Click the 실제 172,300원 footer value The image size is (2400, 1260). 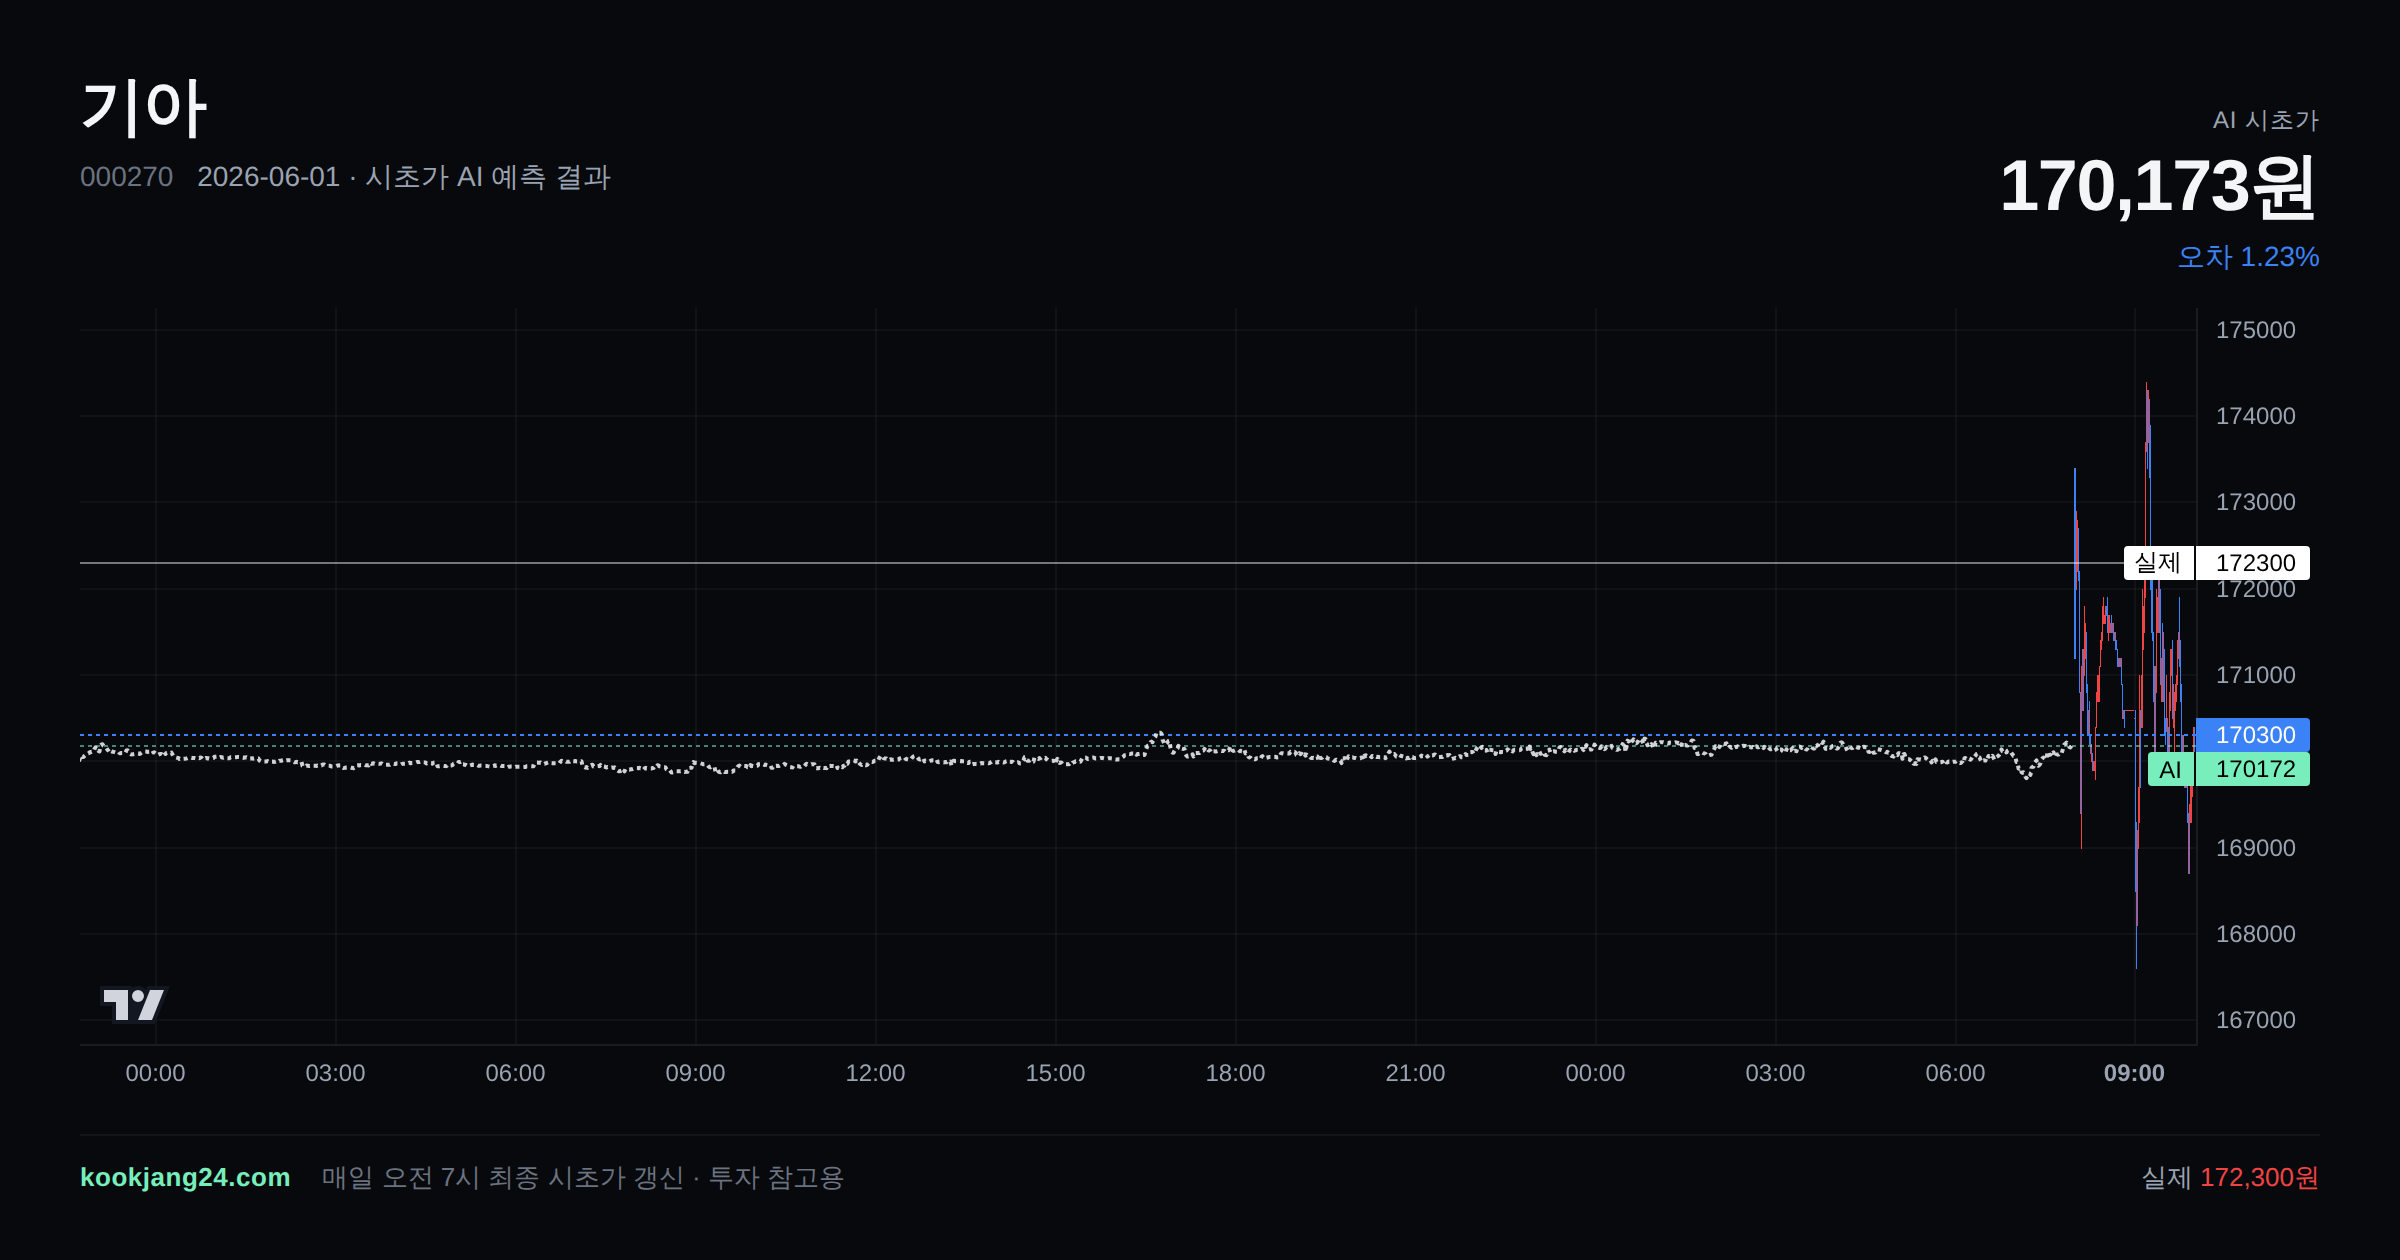(x=2230, y=1177)
